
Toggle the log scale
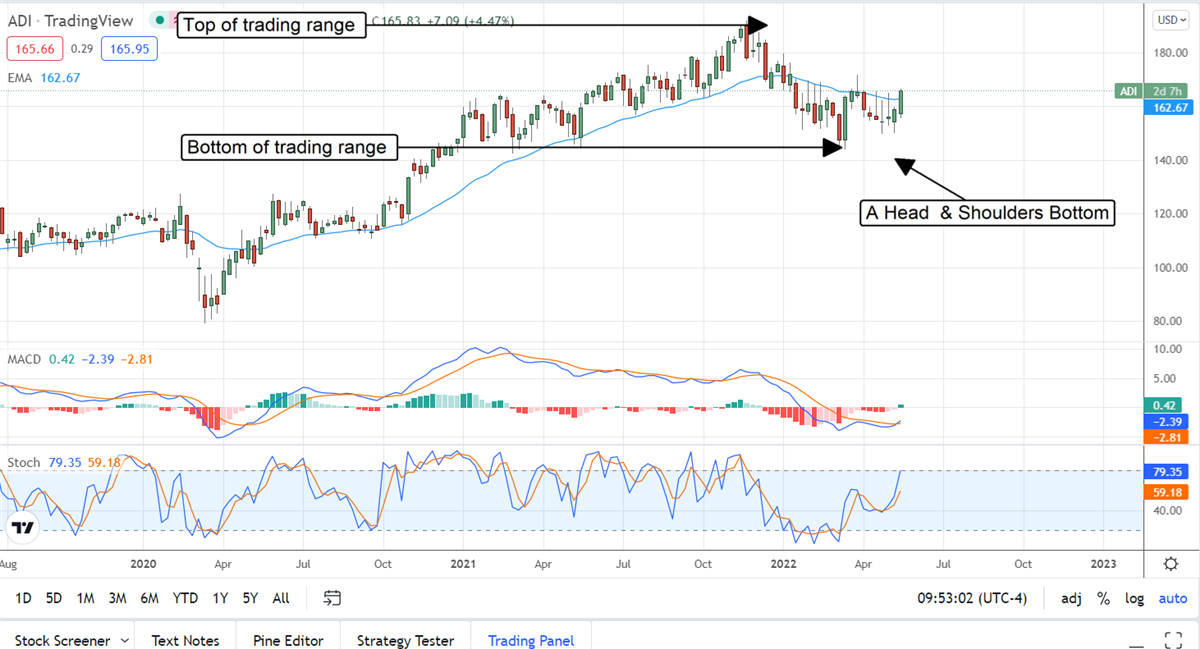pos(1134,598)
